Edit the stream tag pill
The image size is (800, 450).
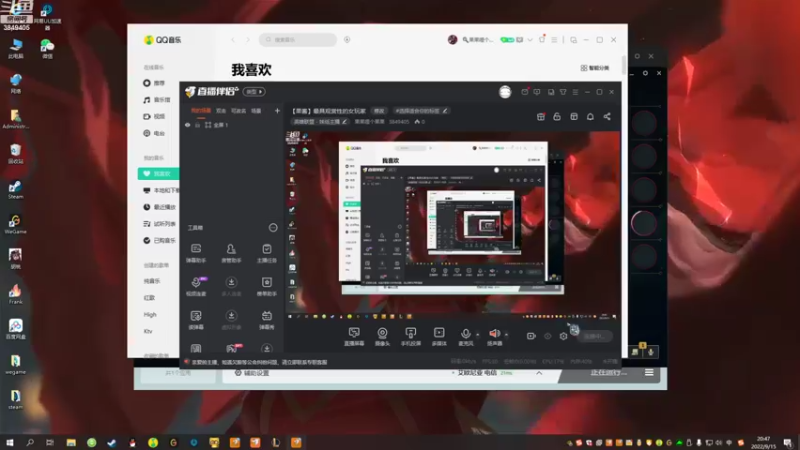pos(421,111)
